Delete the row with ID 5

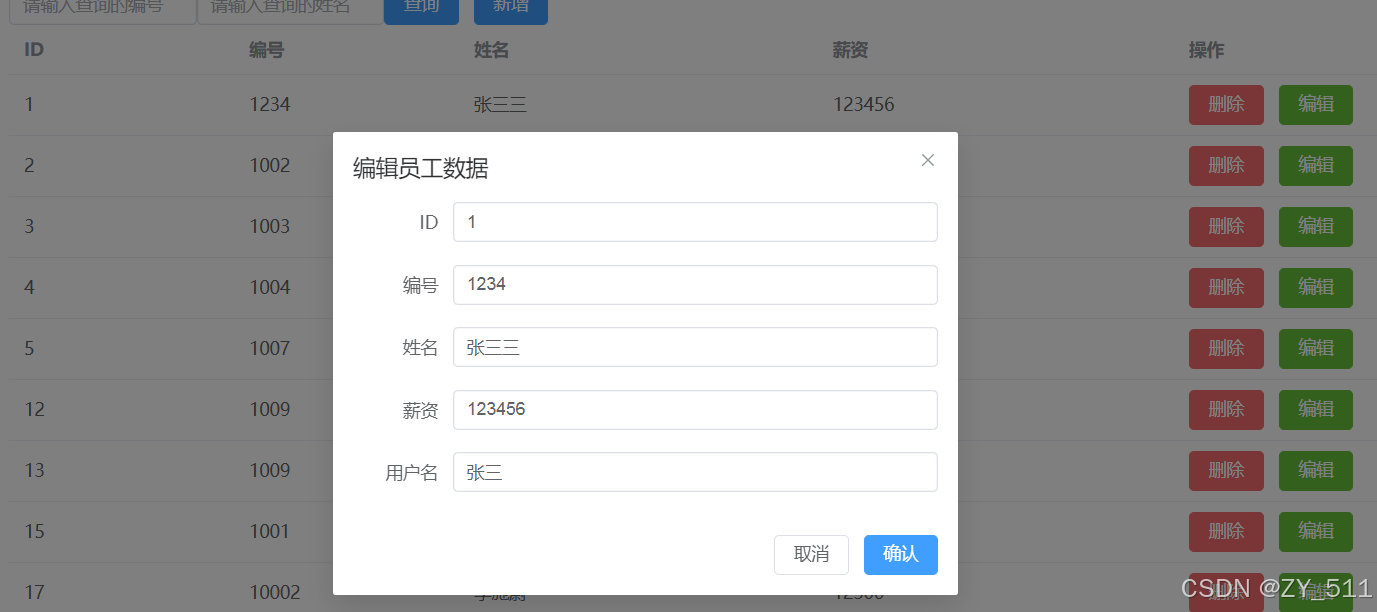coord(1226,349)
